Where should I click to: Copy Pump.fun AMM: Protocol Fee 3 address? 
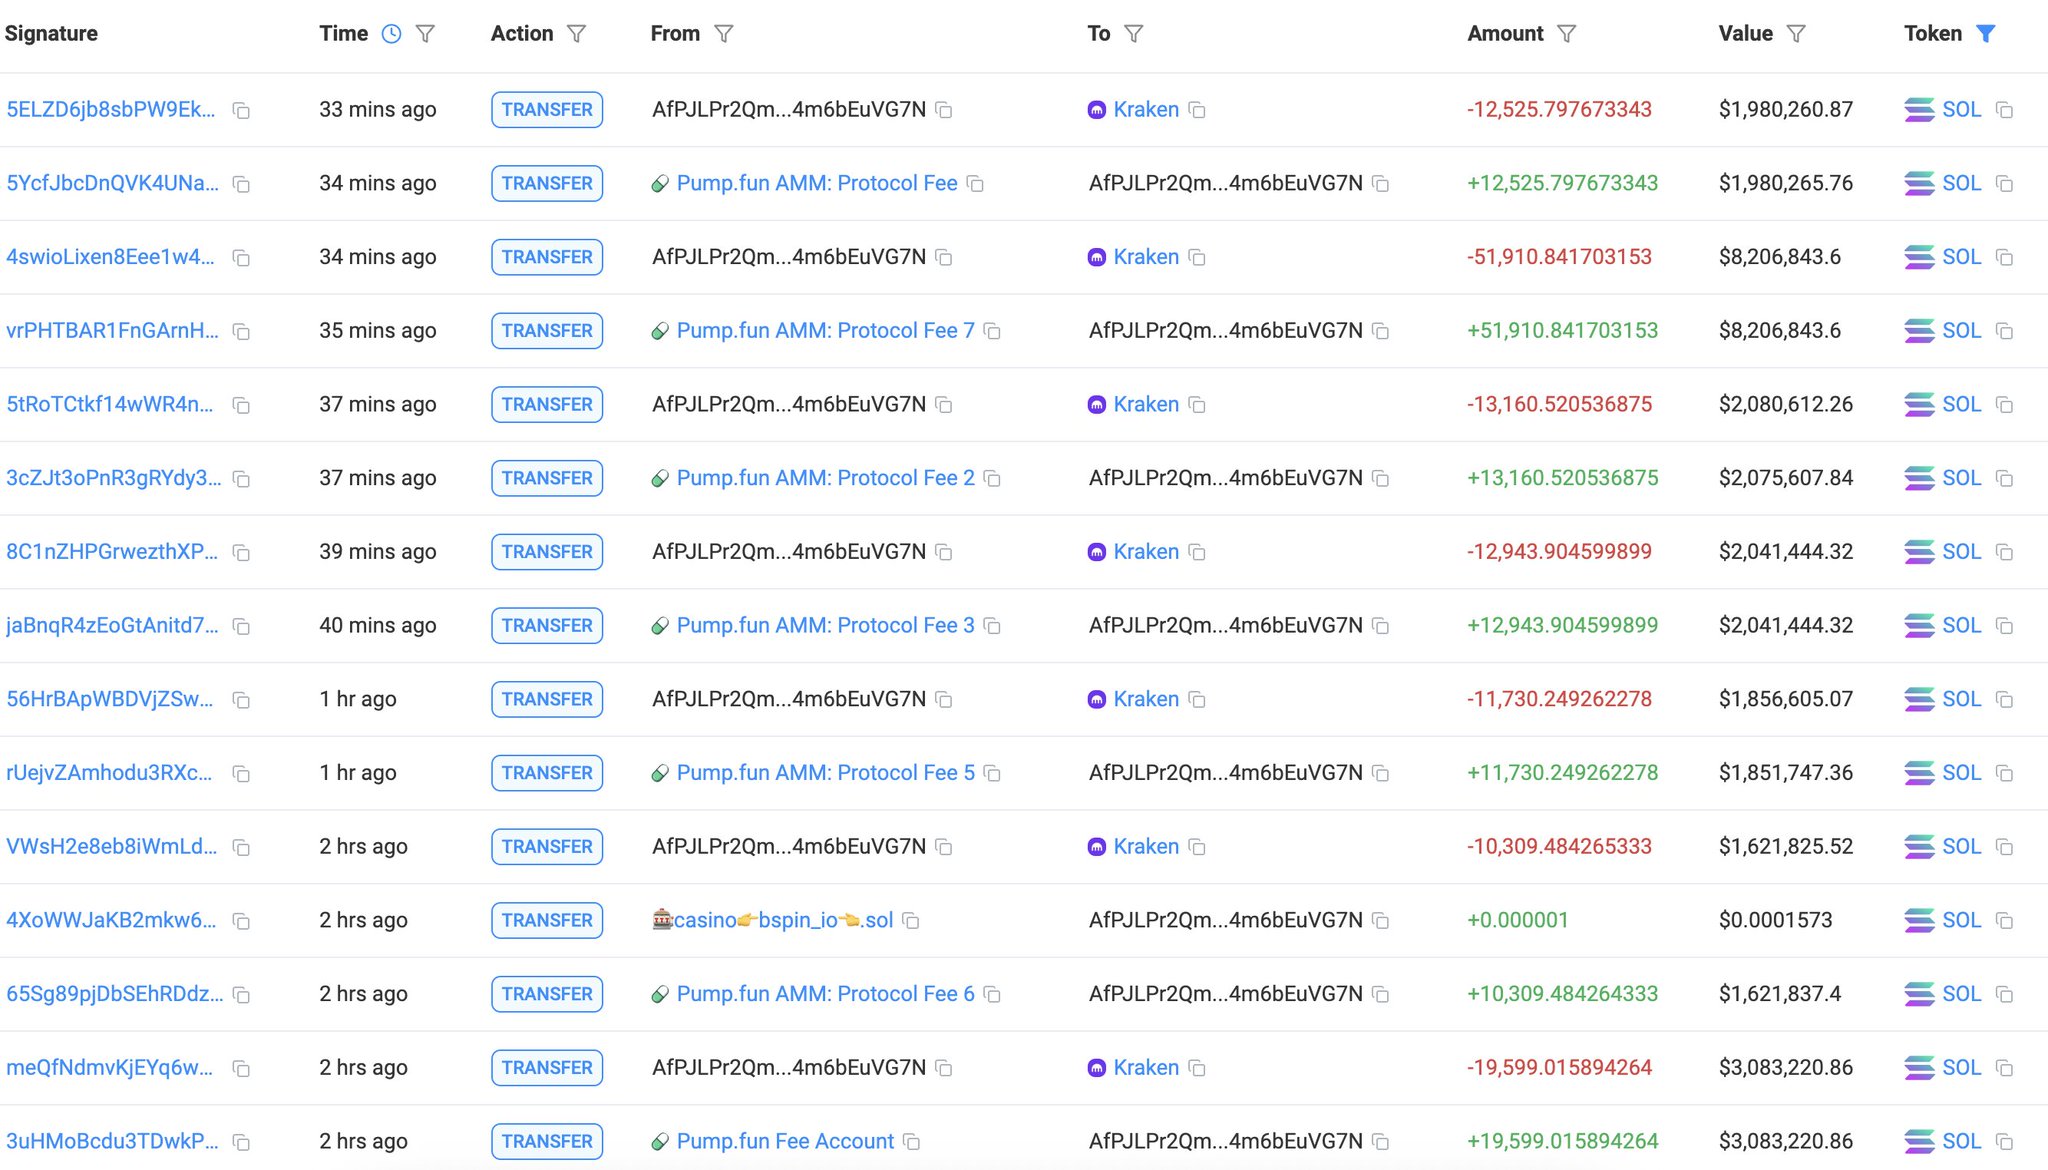tap(992, 626)
